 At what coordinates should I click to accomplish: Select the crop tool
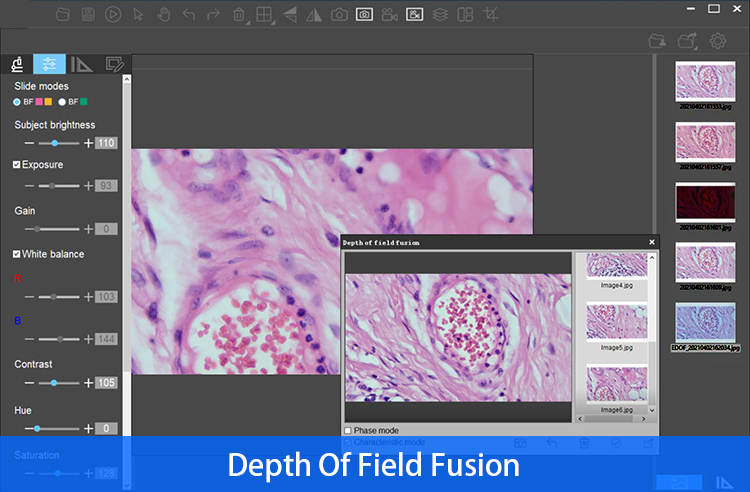coord(490,14)
